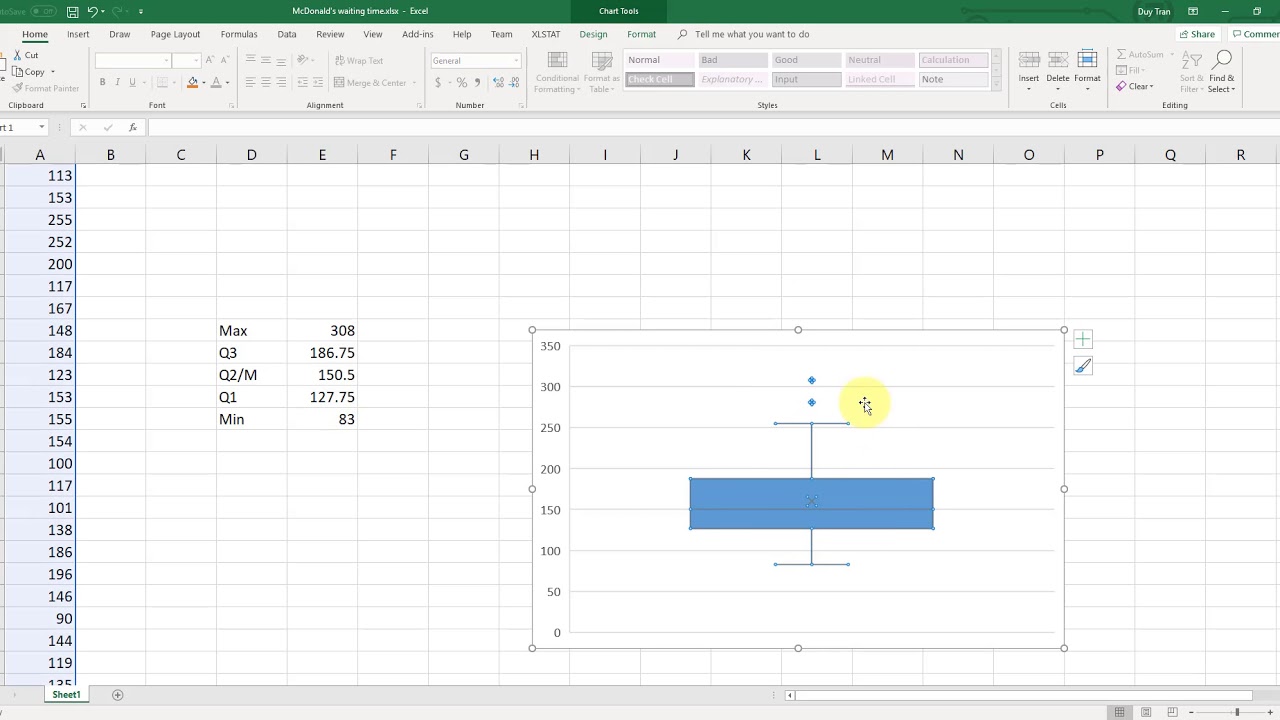Click the Decrease Indent icon
The width and height of the screenshot is (1280, 720).
point(301,82)
